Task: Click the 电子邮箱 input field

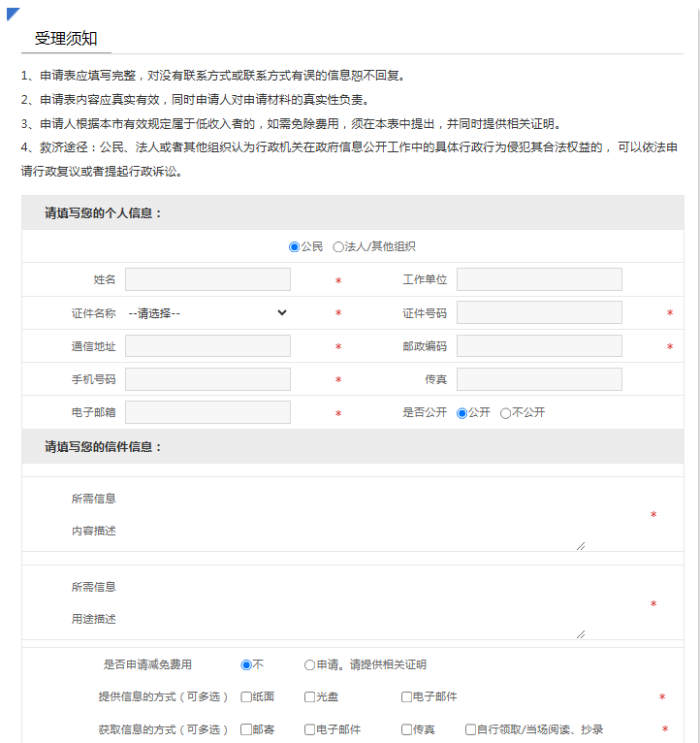Action: pyautogui.click(x=208, y=413)
